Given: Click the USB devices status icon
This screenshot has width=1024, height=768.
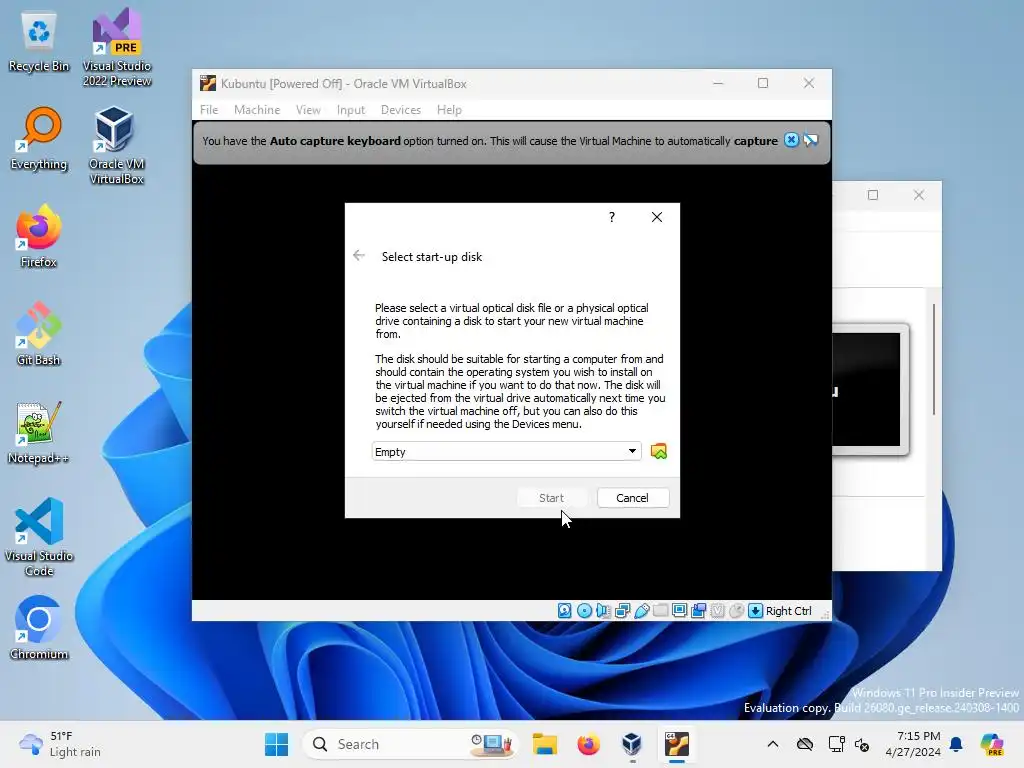Looking at the screenshot, I should [x=641, y=611].
